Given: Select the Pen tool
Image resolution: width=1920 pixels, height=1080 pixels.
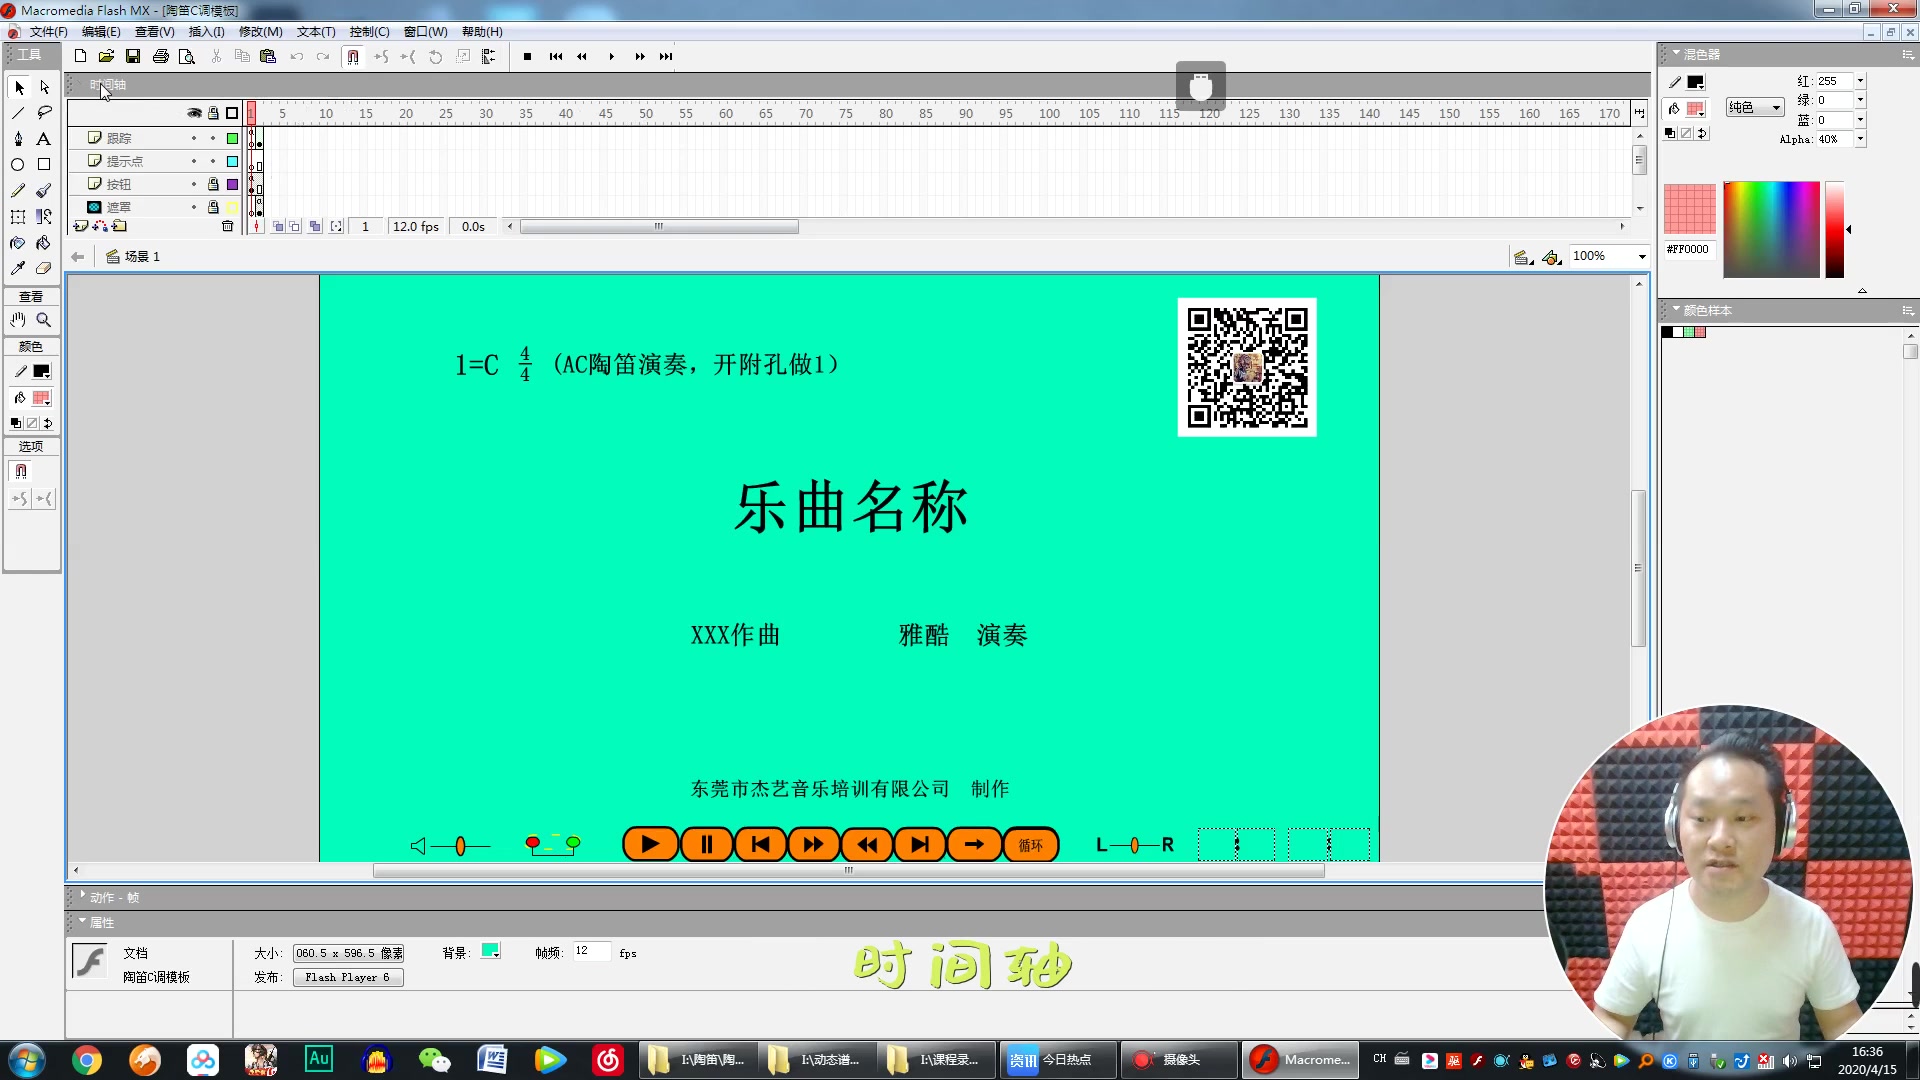Looking at the screenshot, I should coord(19,139).
